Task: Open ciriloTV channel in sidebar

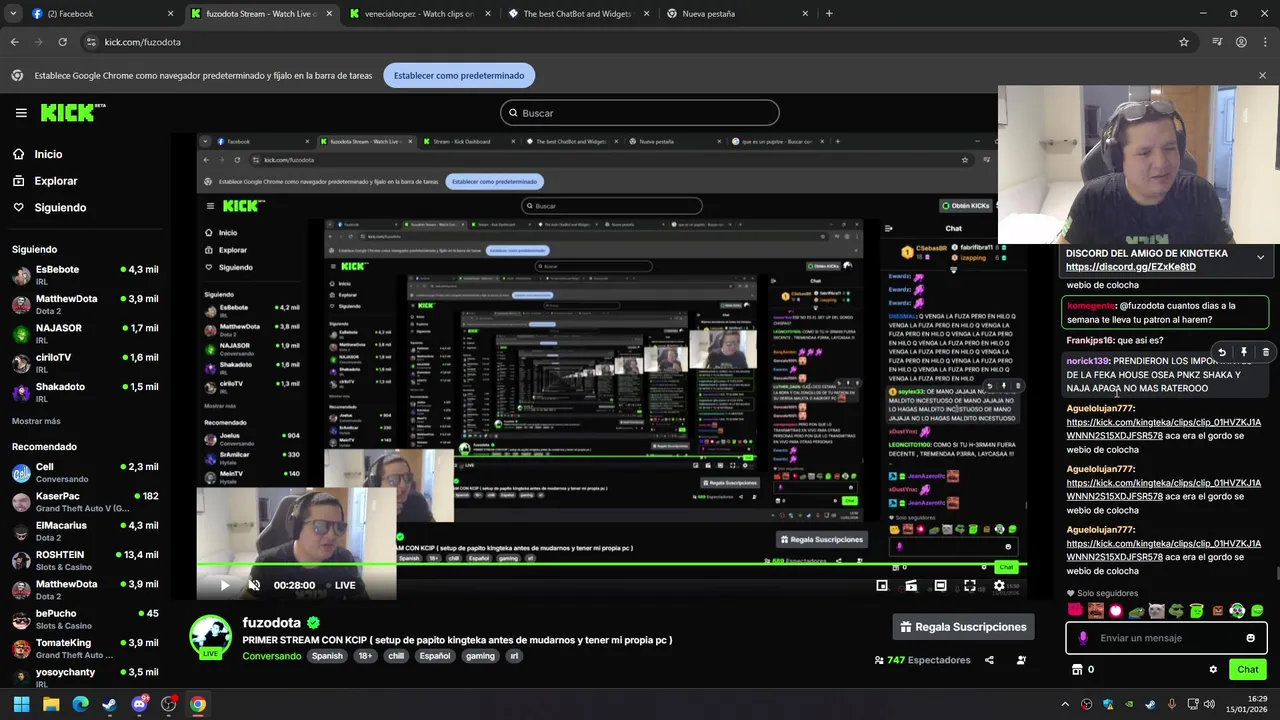Action: [x=85, y=363]
